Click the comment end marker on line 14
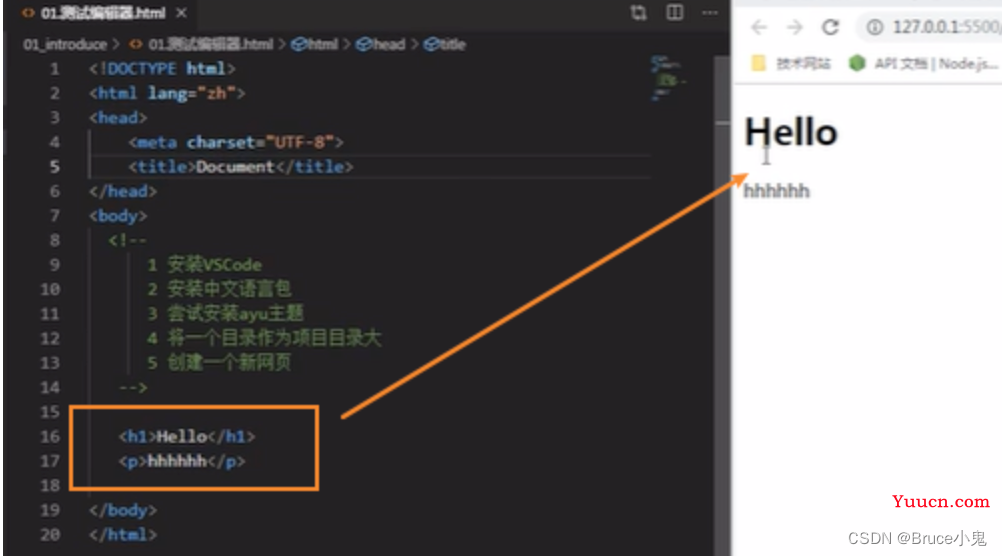 [133, 387]
